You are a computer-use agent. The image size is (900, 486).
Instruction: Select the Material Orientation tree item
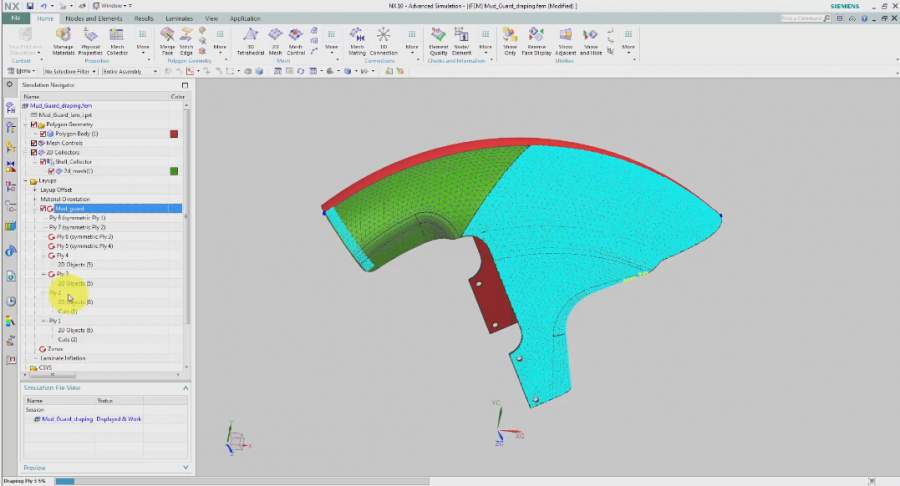[65, 199]
